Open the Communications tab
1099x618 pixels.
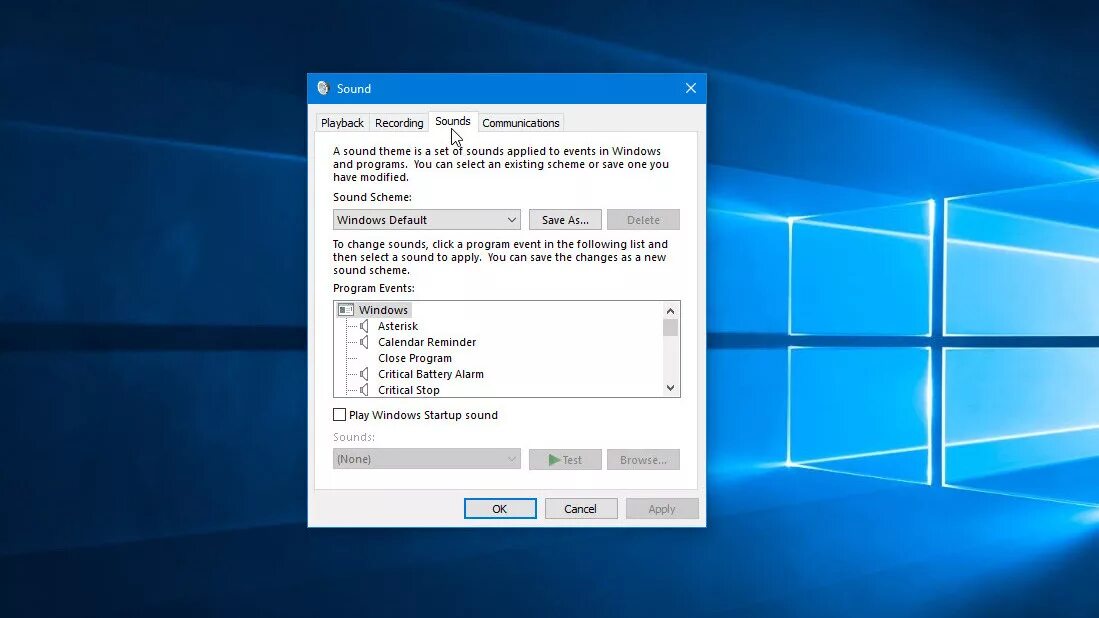point(521,123)
